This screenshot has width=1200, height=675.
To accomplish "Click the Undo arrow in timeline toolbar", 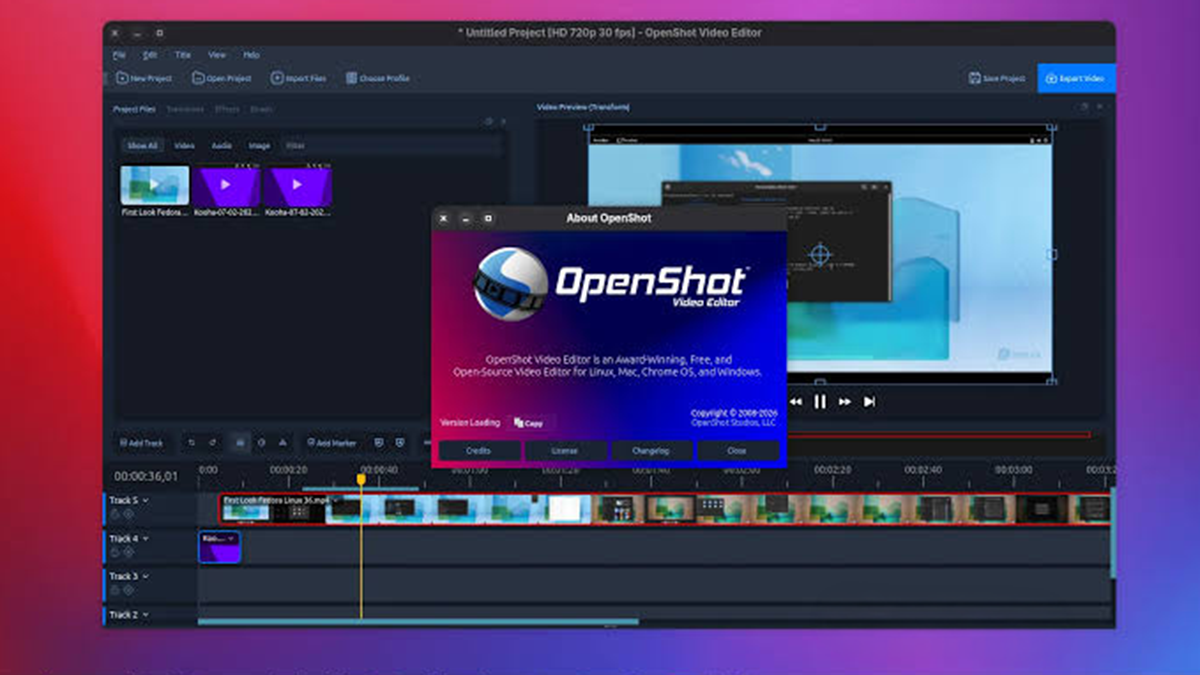I will [191, 442].
